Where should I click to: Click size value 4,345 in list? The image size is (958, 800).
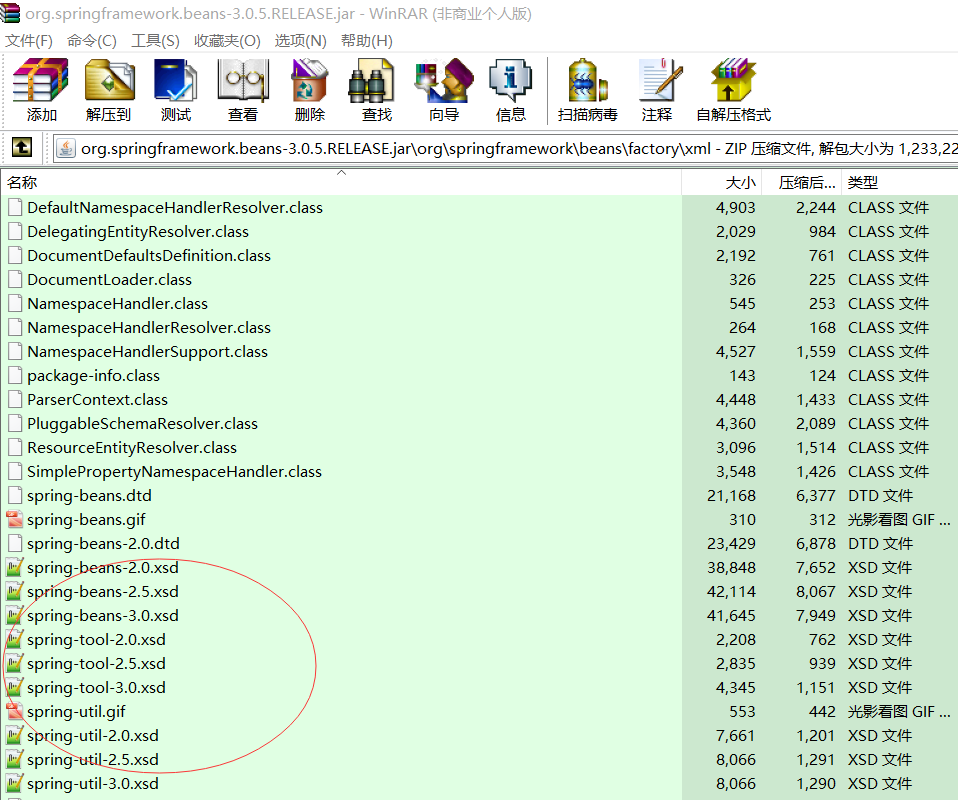736,688
